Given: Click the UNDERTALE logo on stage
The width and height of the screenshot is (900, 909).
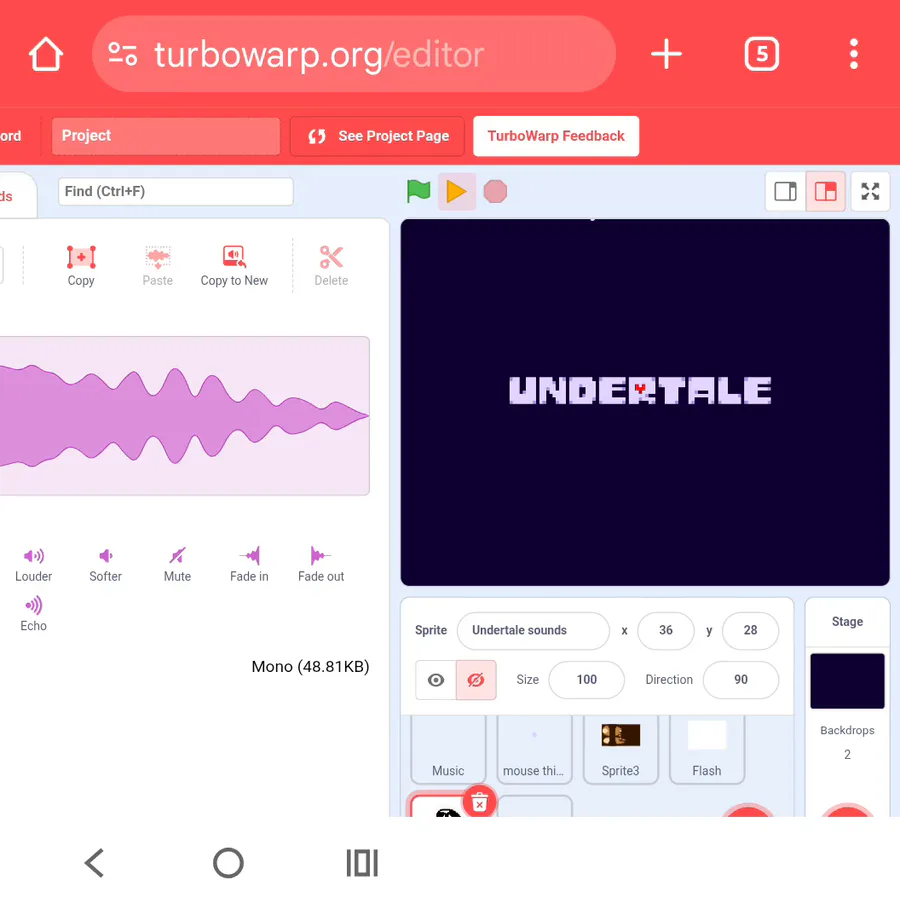Looking at the screenshot, I should (x=640, y=390).
